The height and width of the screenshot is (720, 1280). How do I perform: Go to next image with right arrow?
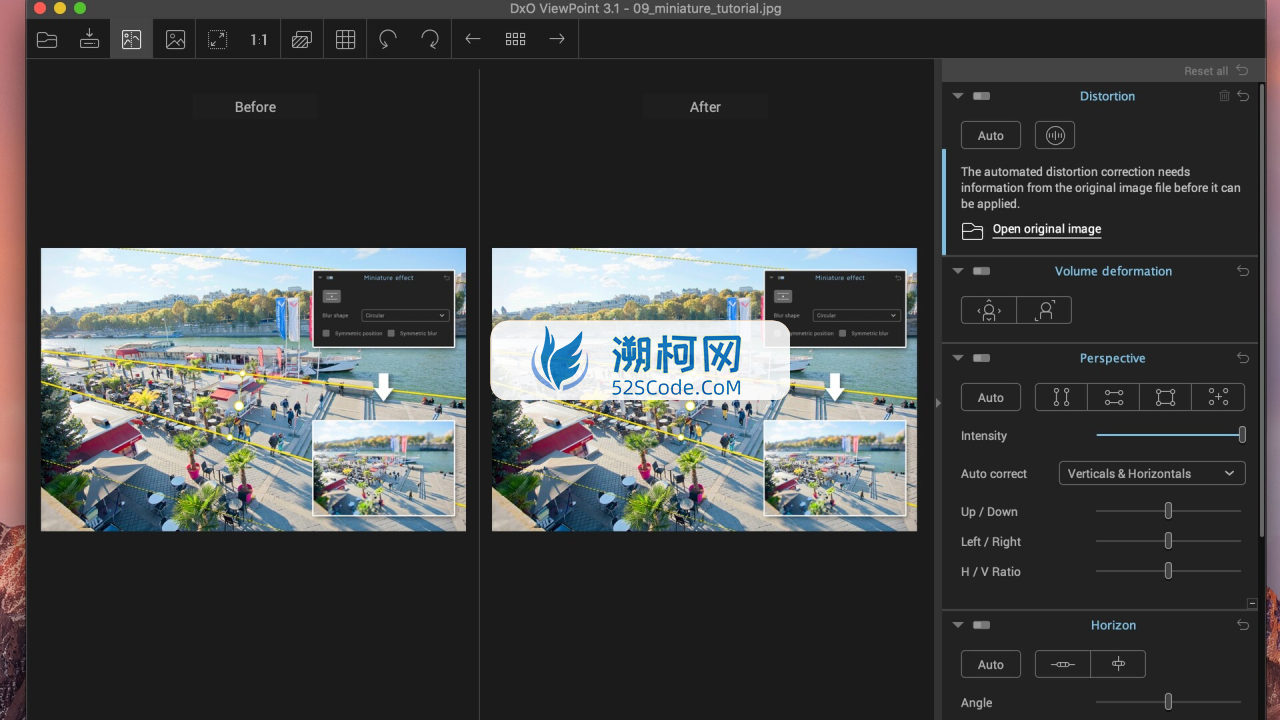click(557, 39)
